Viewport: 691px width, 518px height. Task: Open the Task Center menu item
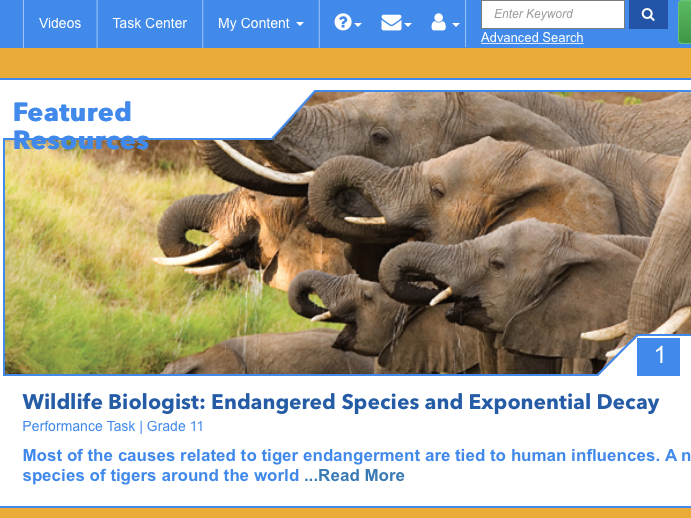point(150,23)
